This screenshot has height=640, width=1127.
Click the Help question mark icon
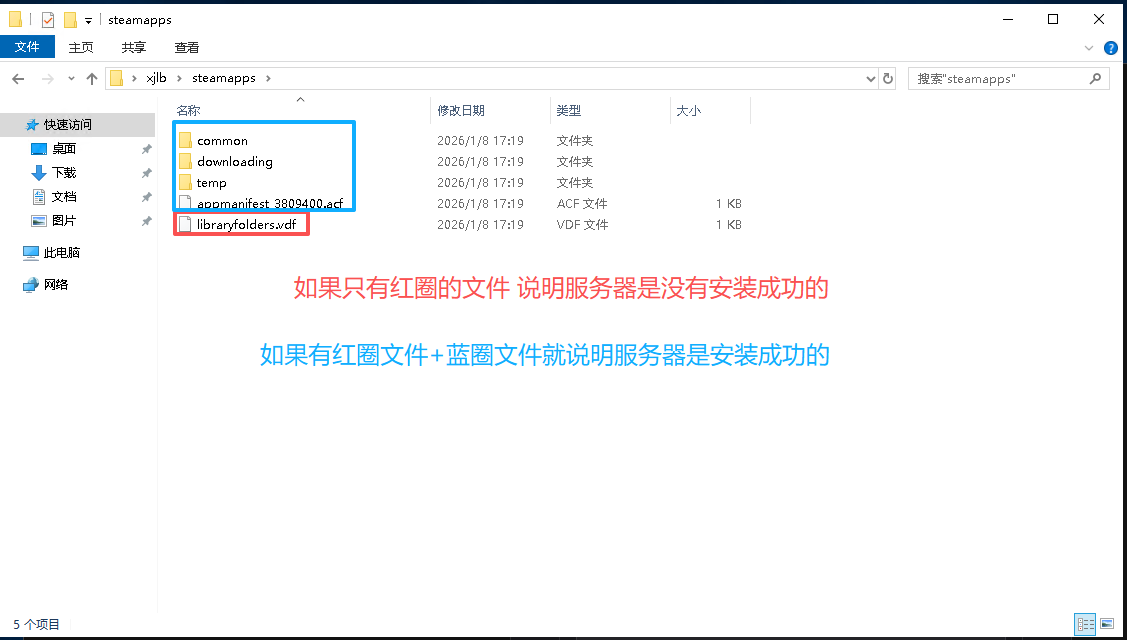[x=1110, y=47]
